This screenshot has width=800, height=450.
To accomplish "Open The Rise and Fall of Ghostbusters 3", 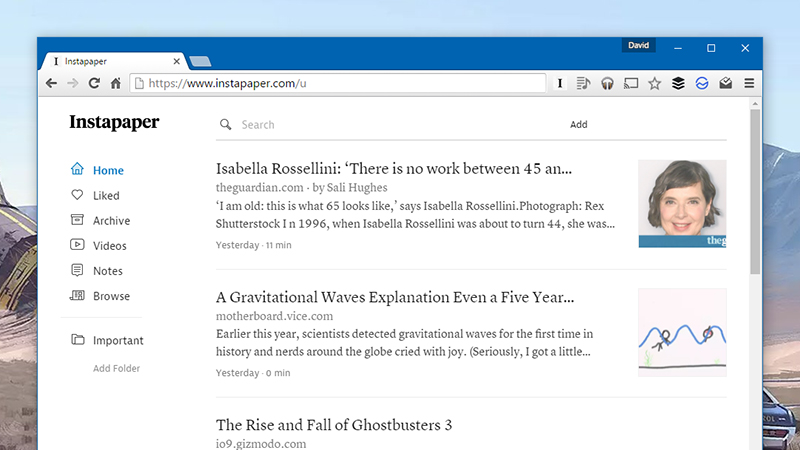I will click(x=334, y=425).
